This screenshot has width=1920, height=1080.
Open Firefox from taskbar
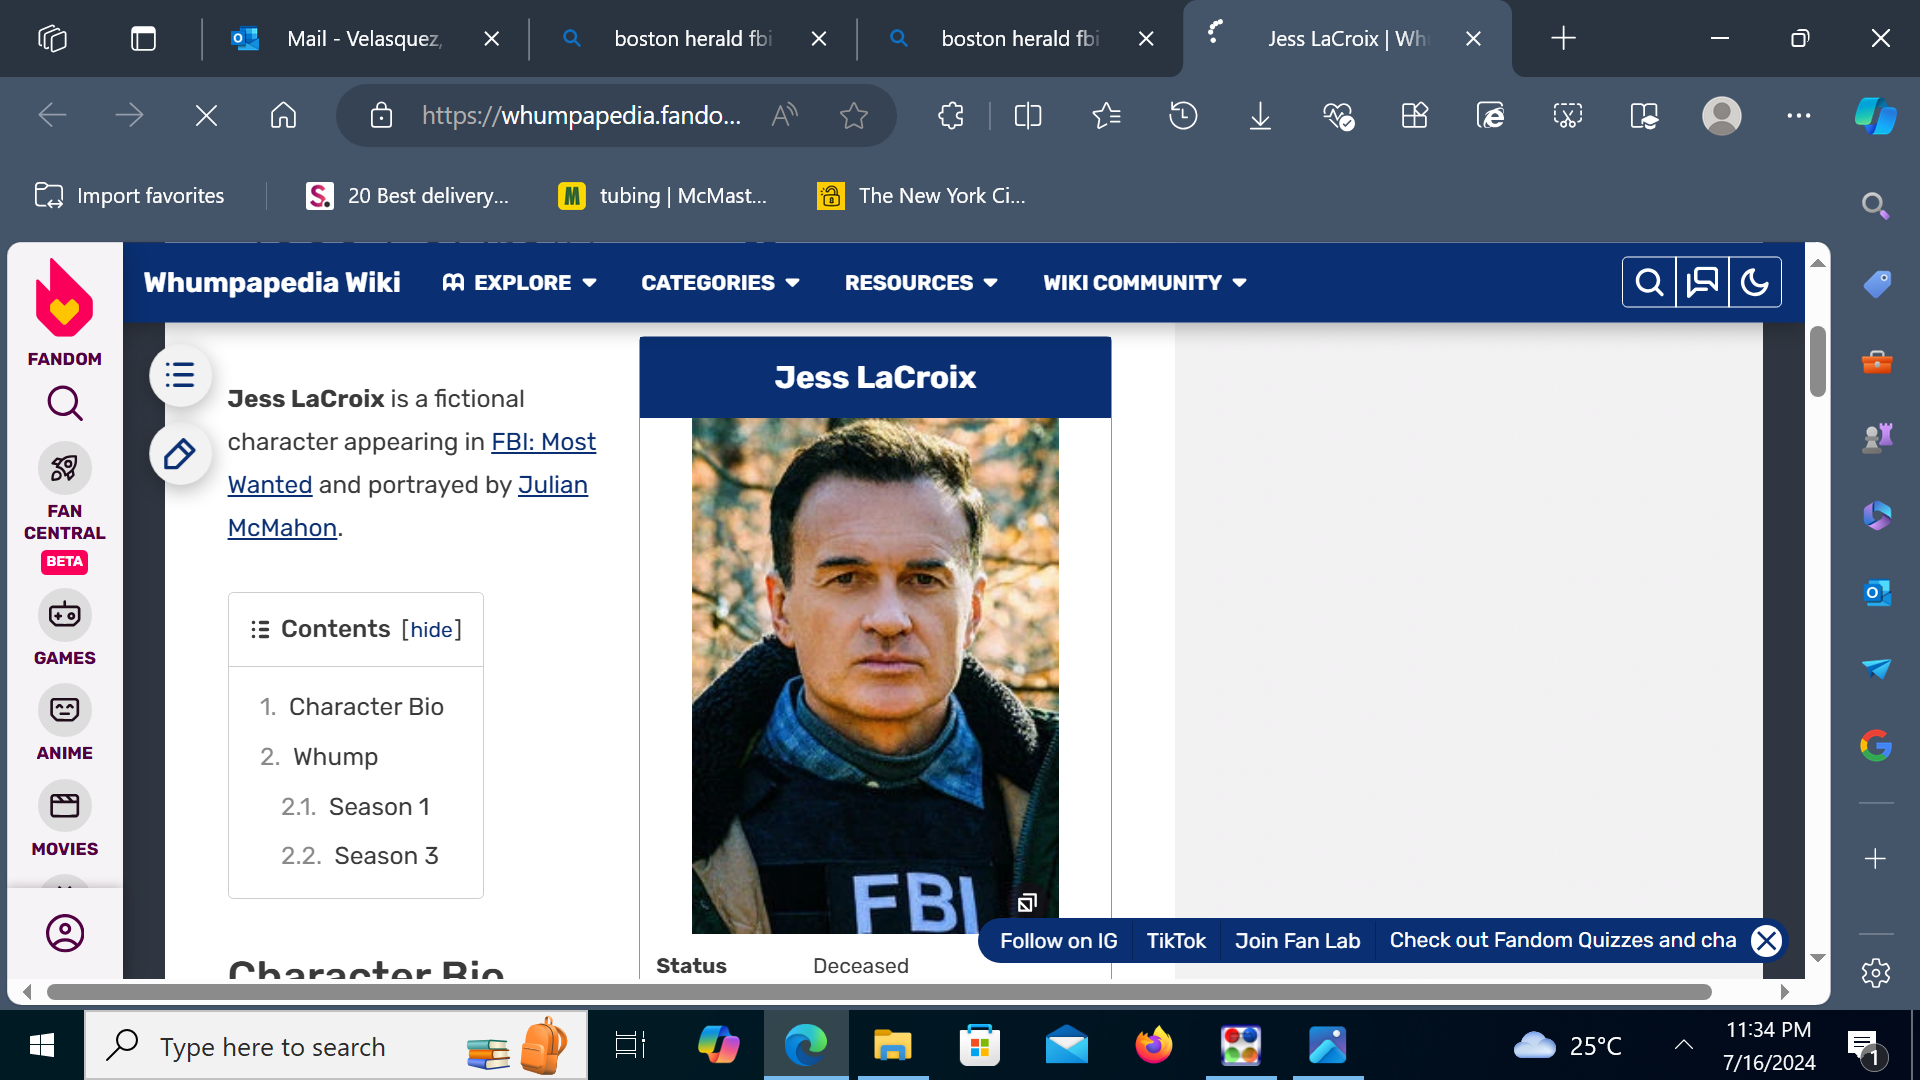(x=1153, y=1046)
